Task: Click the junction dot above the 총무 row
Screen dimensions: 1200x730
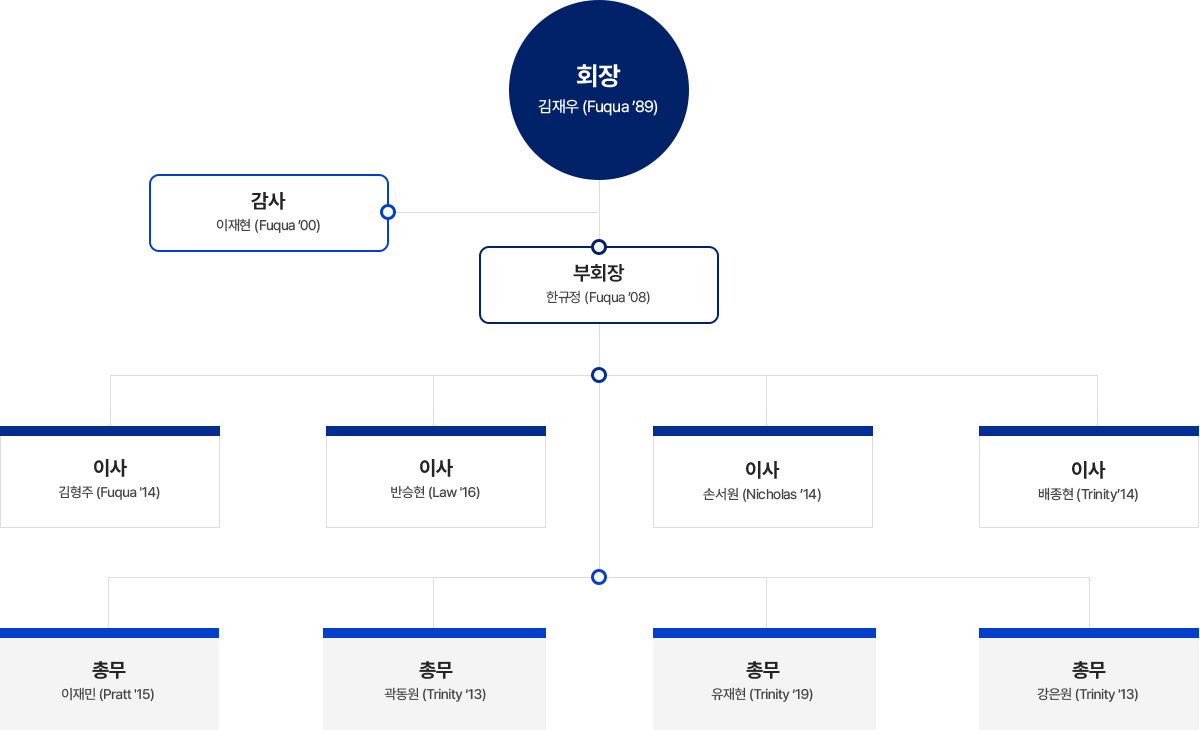Action: coord(599,577)
